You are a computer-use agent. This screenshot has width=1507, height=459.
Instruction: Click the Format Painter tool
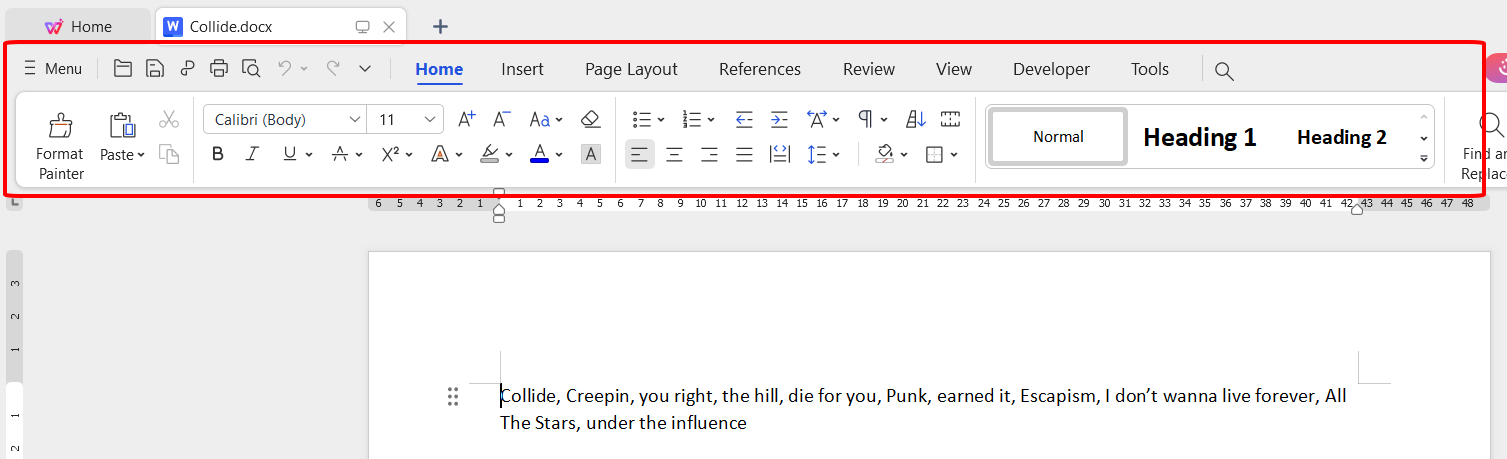tap(60, 145)
